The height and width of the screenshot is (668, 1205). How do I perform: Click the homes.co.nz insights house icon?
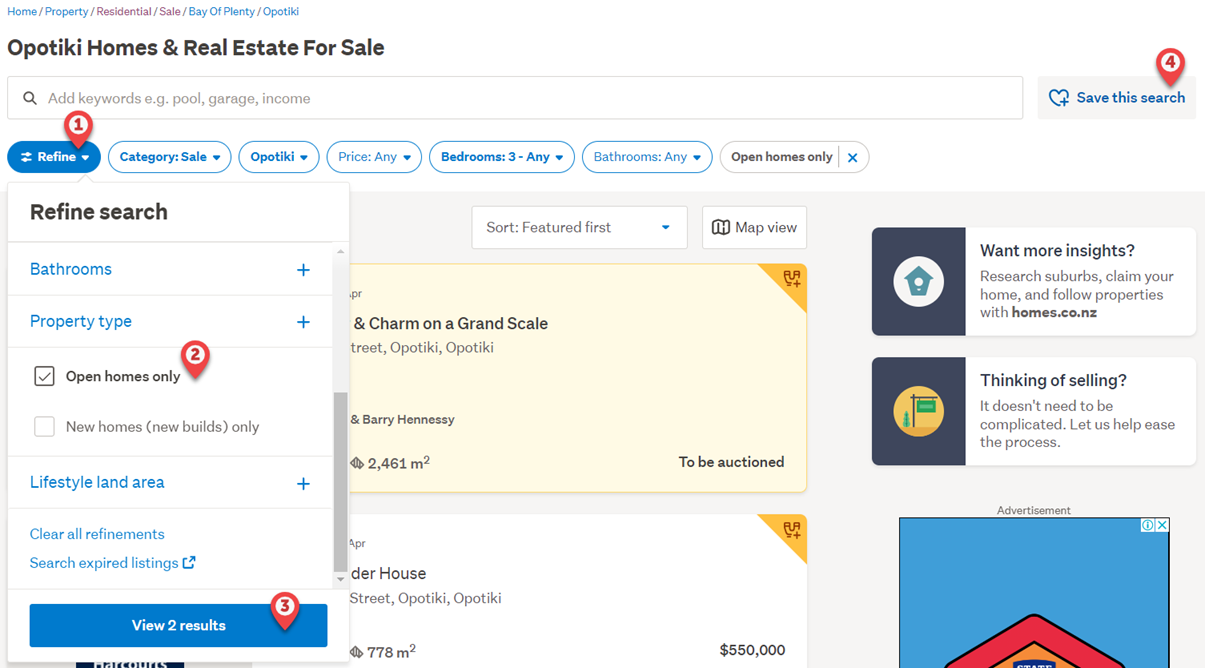click(918, 281)
